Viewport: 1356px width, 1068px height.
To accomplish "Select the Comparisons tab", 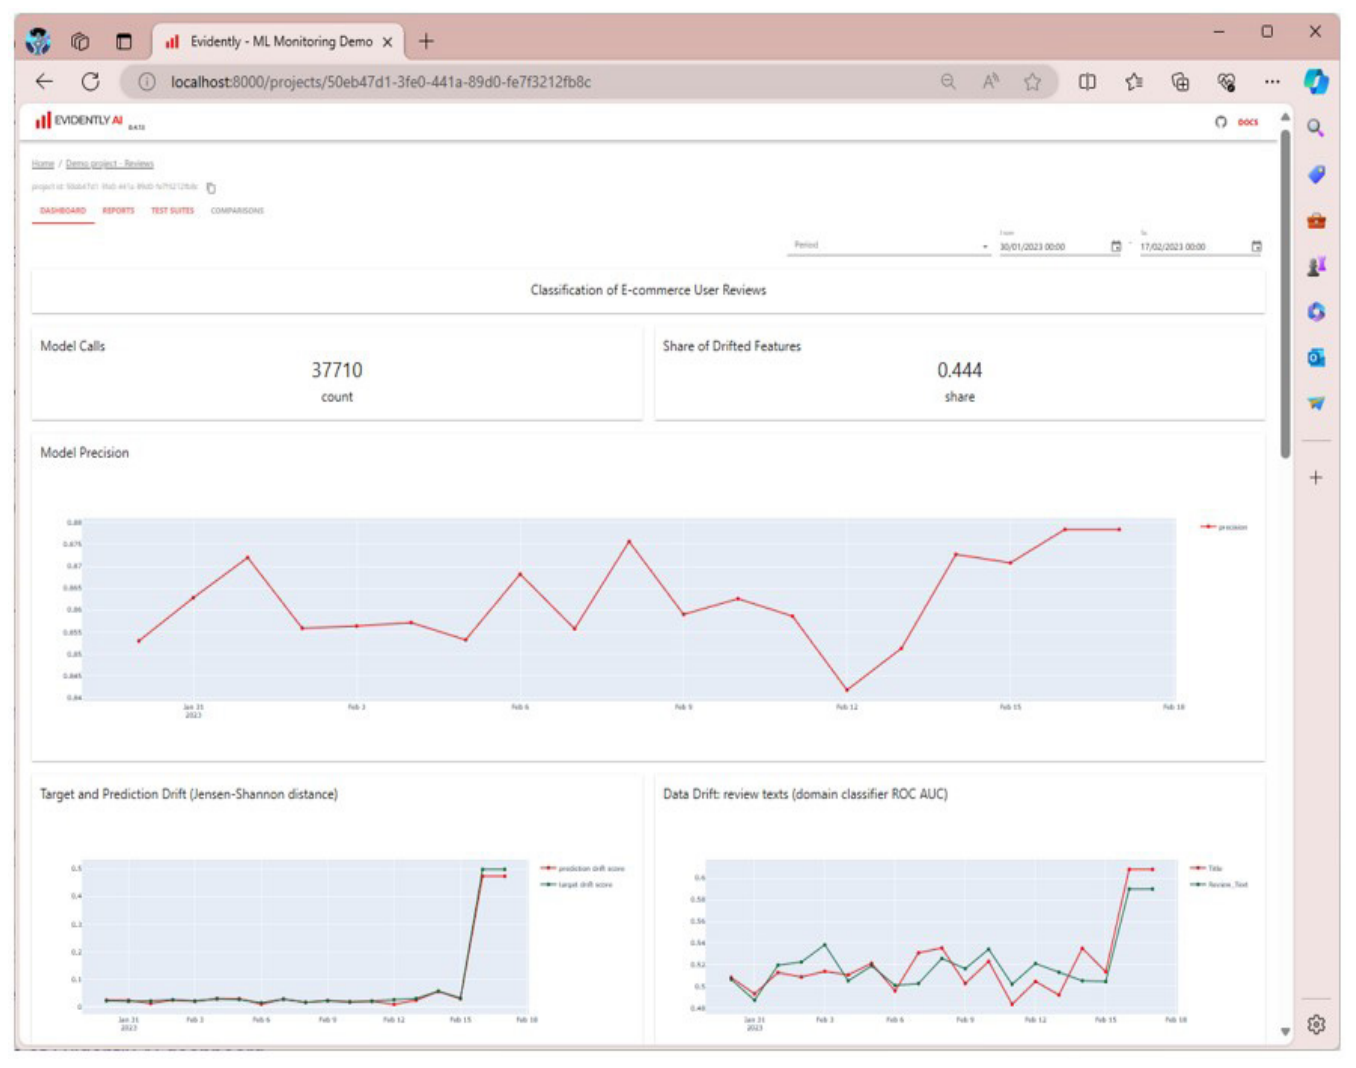I will 237,211.
